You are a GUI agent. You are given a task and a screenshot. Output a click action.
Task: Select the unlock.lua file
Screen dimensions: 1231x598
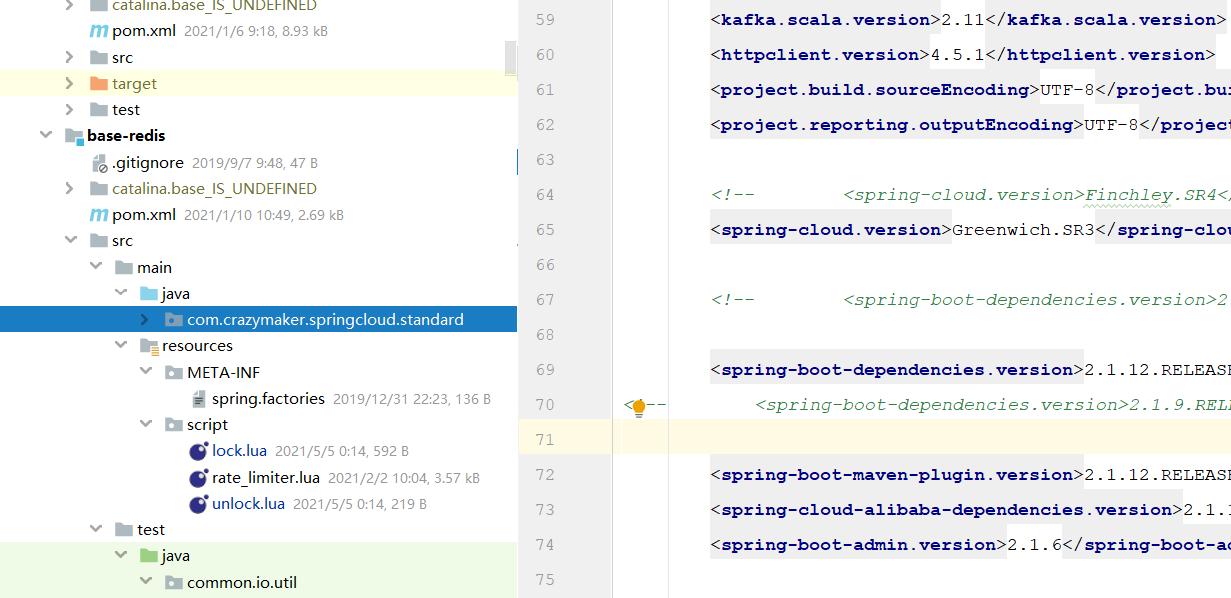[x=248, y=504]
